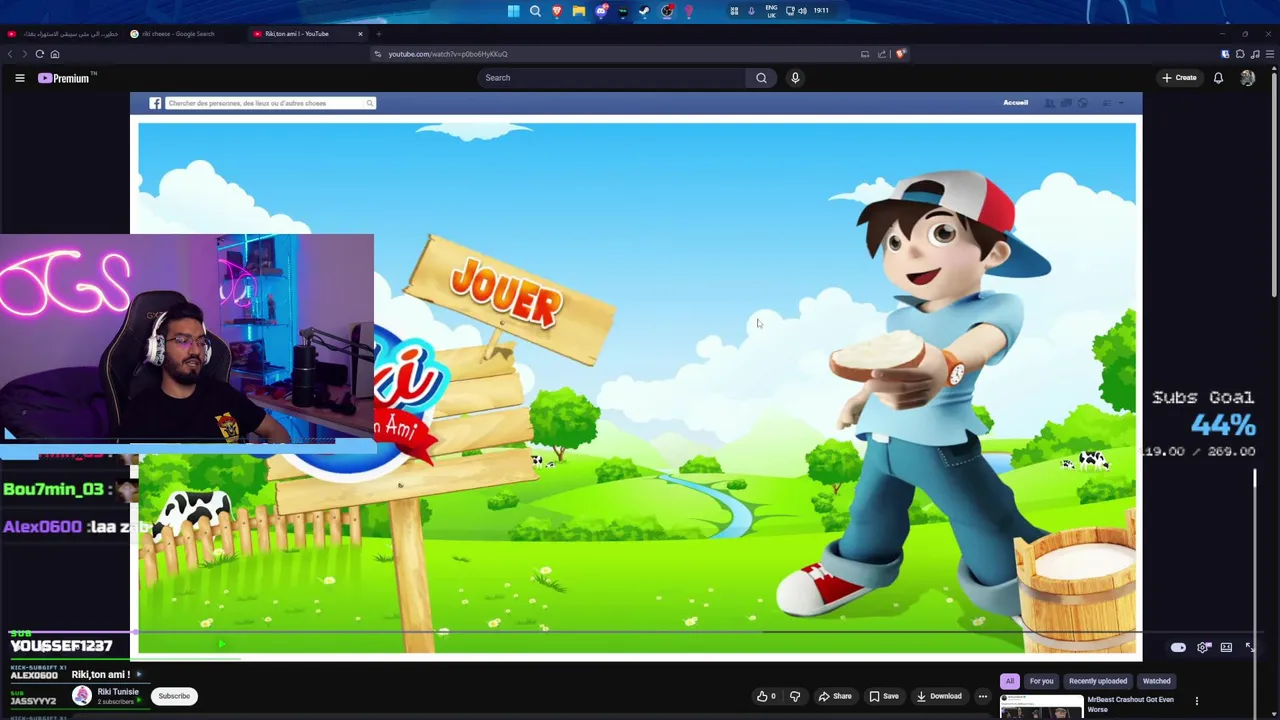
Task: Open MrBeast Crashout video thumbnail
Action: pos(1041,707)
